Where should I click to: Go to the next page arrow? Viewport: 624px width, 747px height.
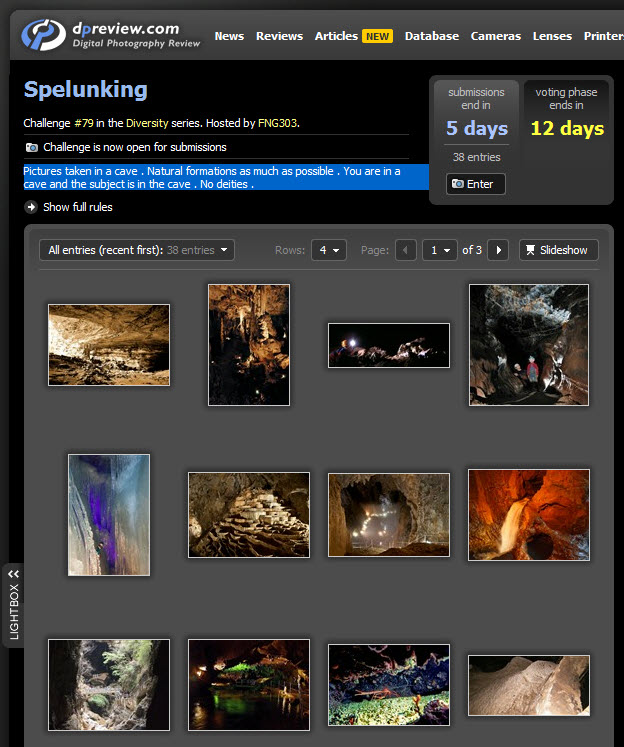[498, 250]
